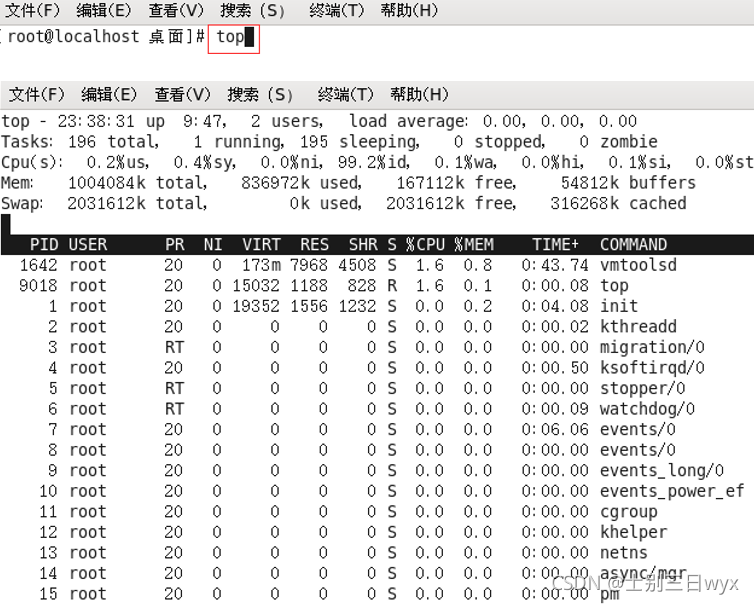Select PID 9018 in process list
This screenshot has width=754, height=604.
coord(38,286)
